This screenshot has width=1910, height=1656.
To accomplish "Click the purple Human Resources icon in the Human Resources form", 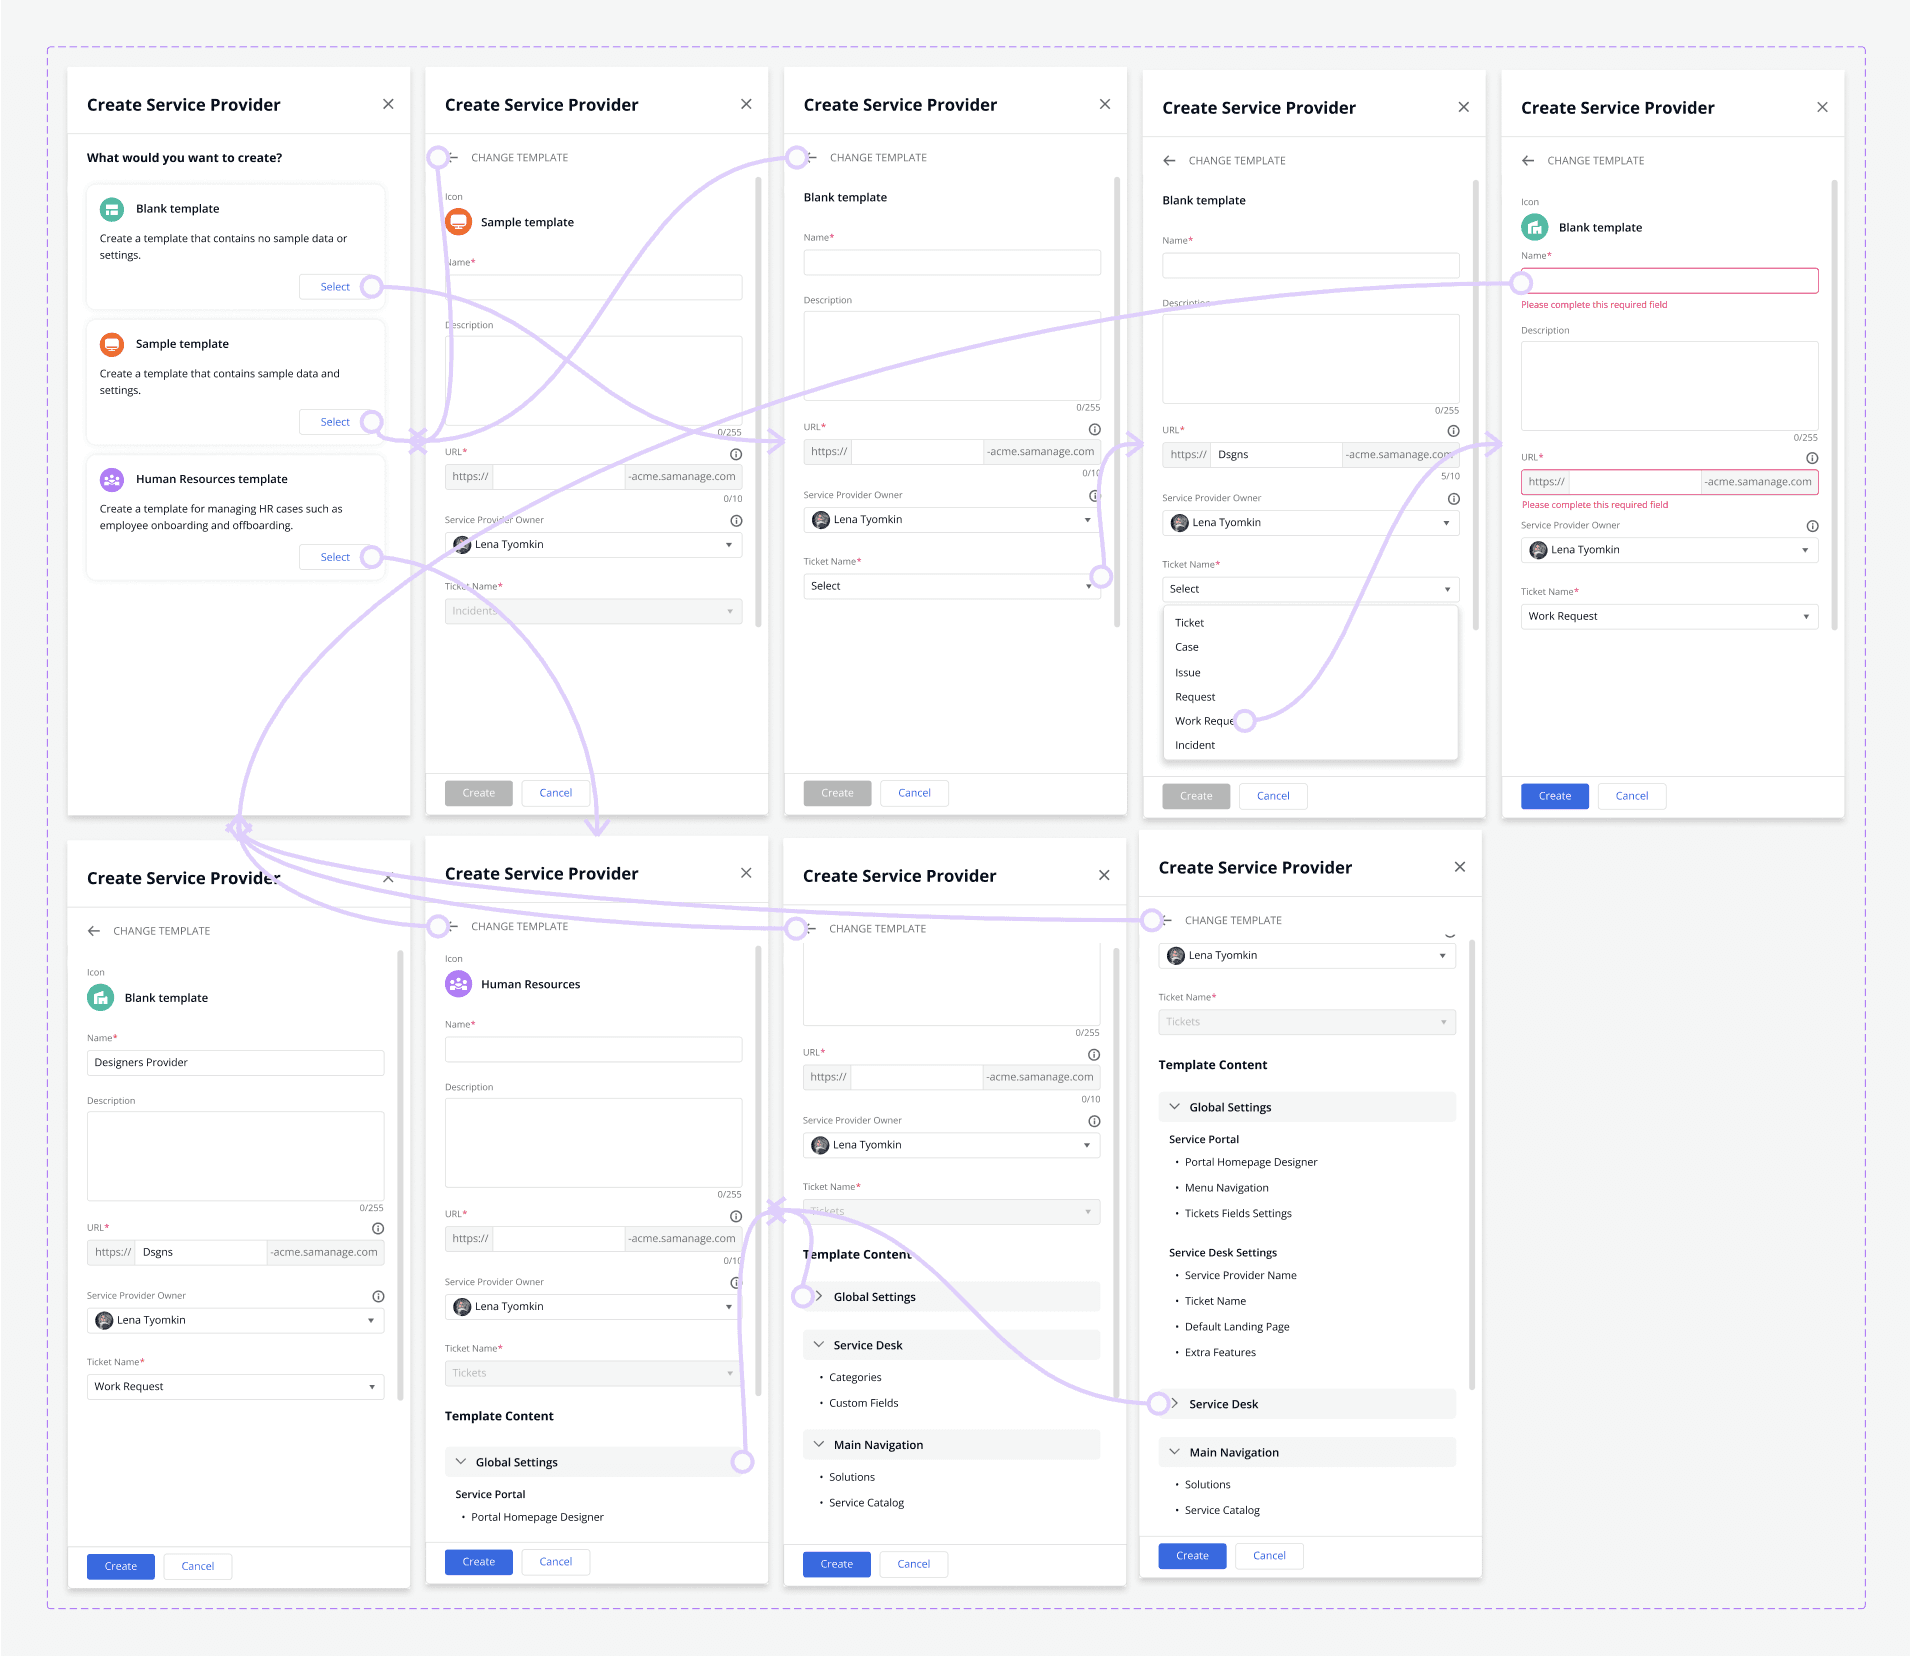I will point(458,984).
